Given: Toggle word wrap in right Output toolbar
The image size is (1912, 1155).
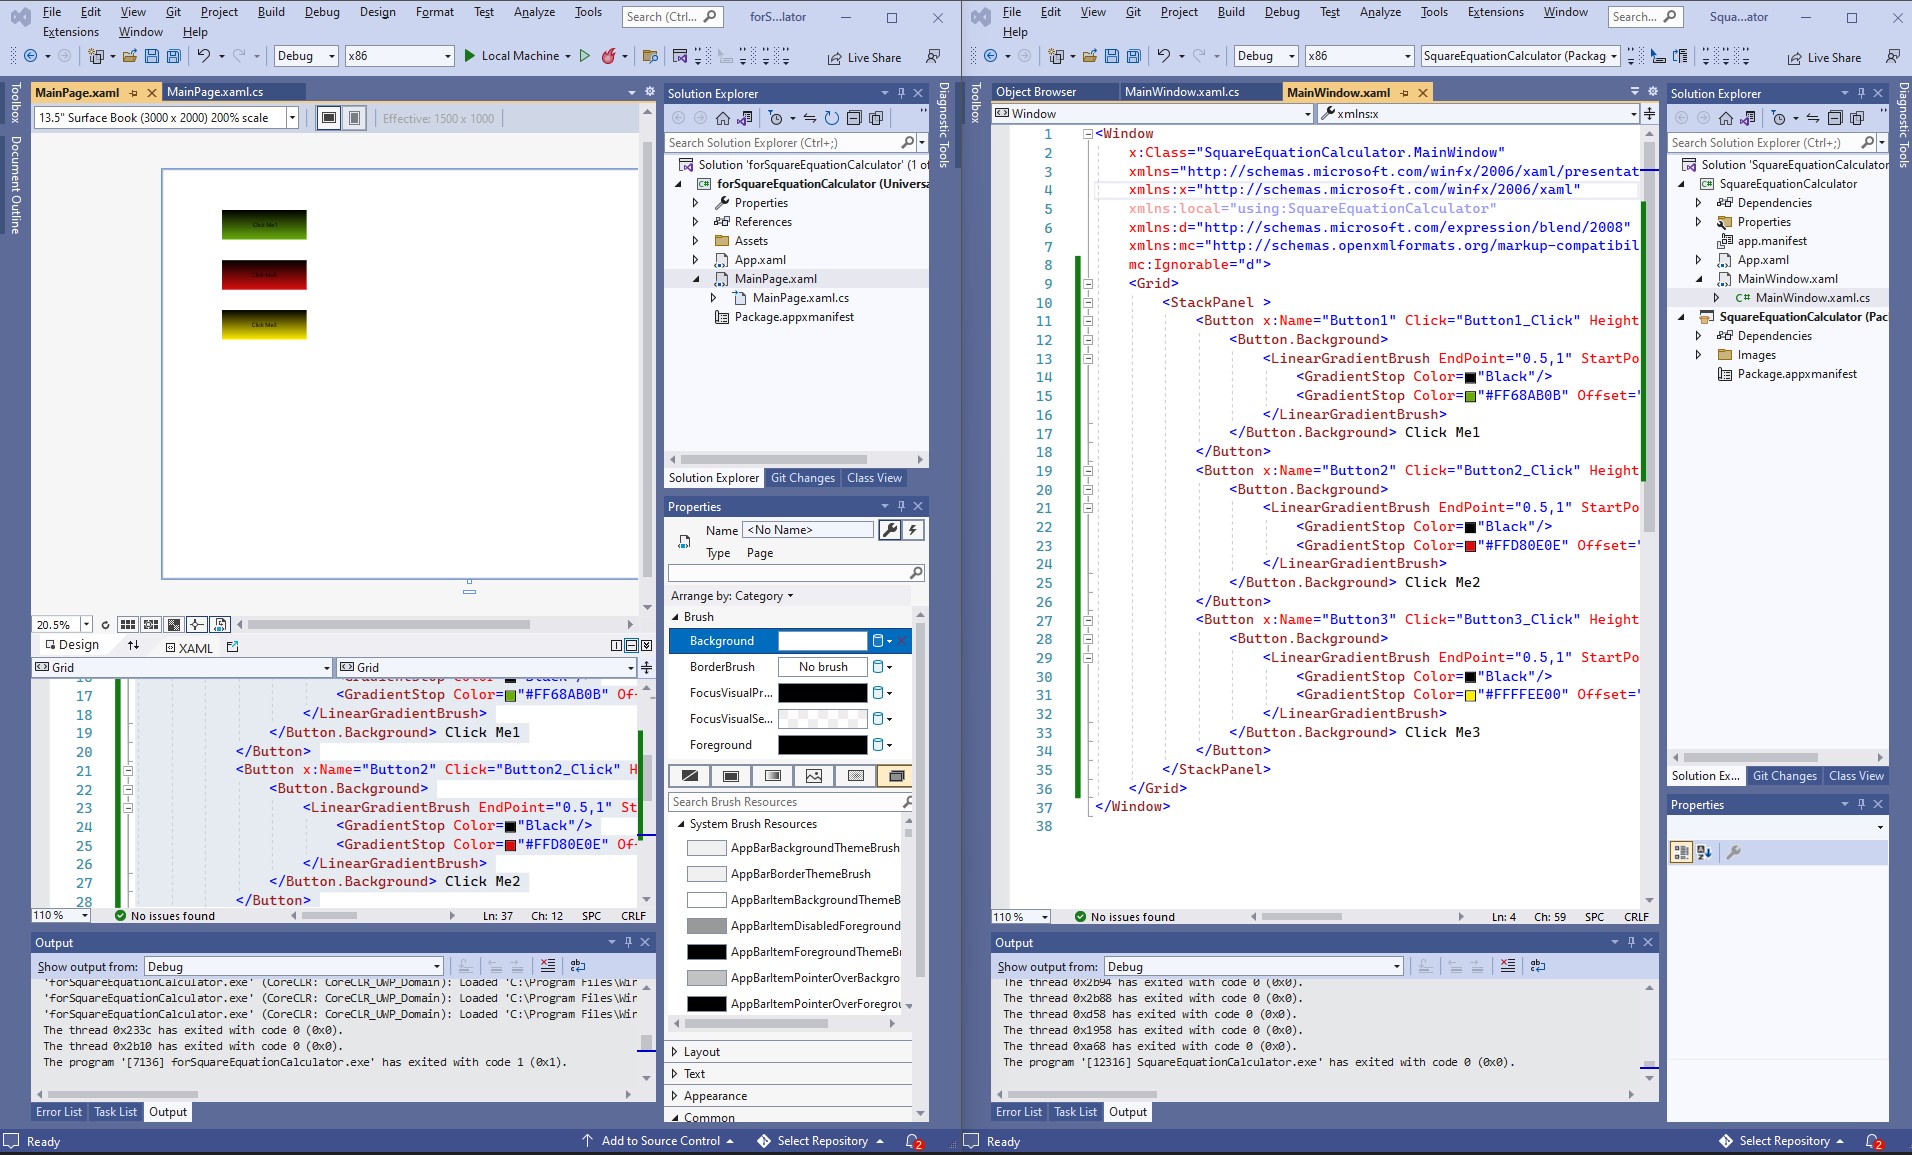Looking at the screenshot, I should 1538,966.
